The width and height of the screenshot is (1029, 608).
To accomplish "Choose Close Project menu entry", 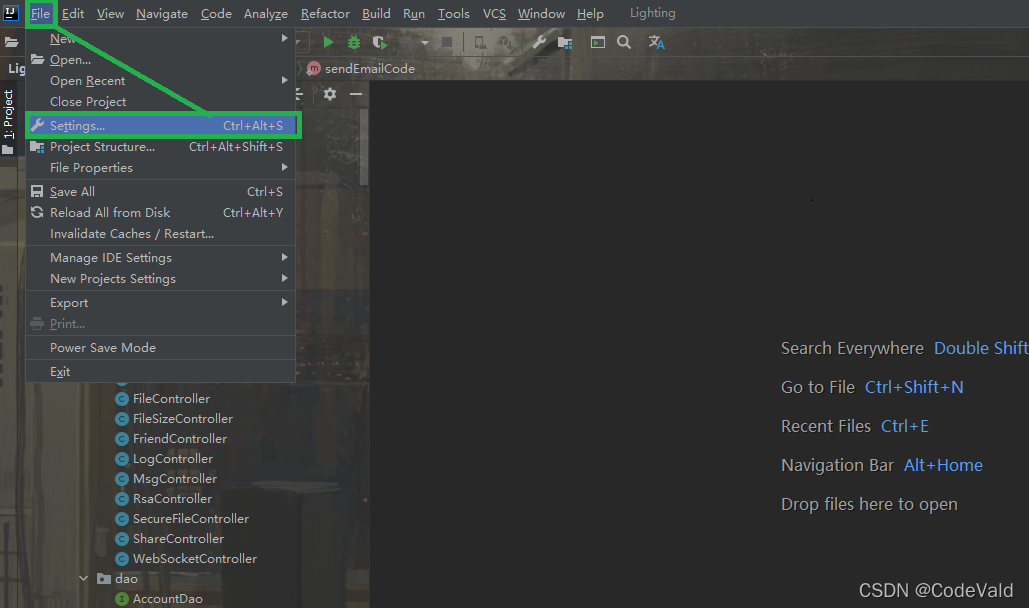I will click(x=160, y=102).
